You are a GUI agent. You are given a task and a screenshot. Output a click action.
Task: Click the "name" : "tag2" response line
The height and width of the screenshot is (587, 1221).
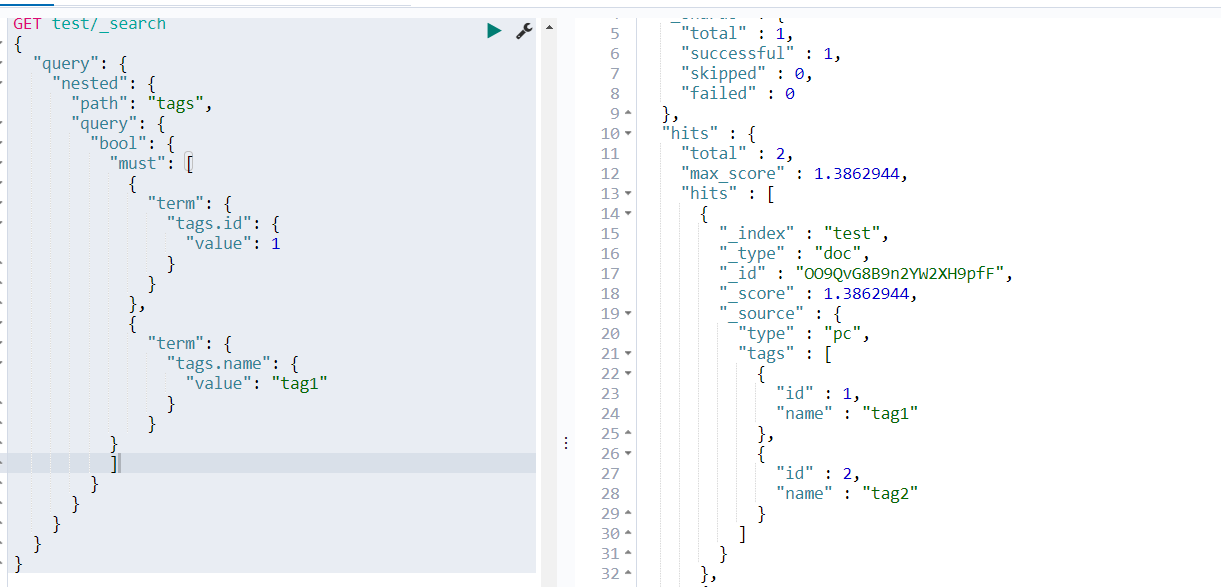847,493
